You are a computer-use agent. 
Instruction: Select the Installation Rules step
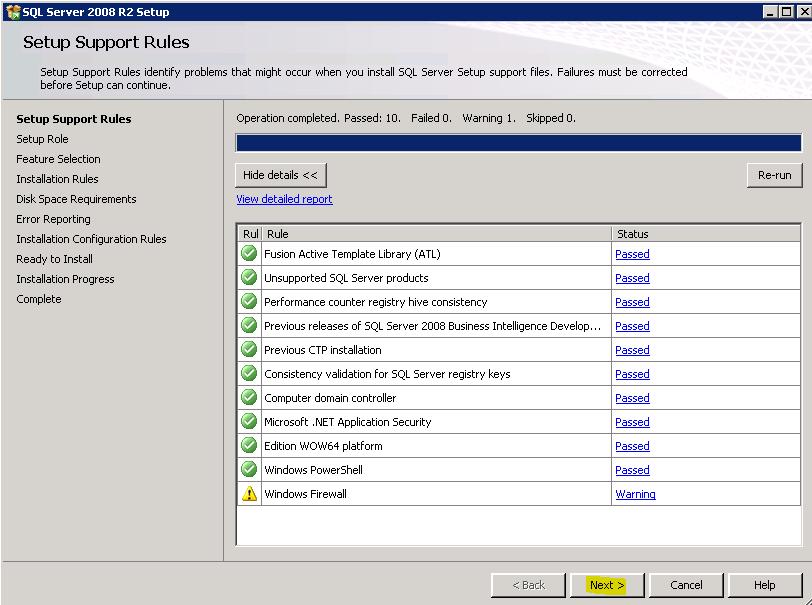tap(57, 179)
